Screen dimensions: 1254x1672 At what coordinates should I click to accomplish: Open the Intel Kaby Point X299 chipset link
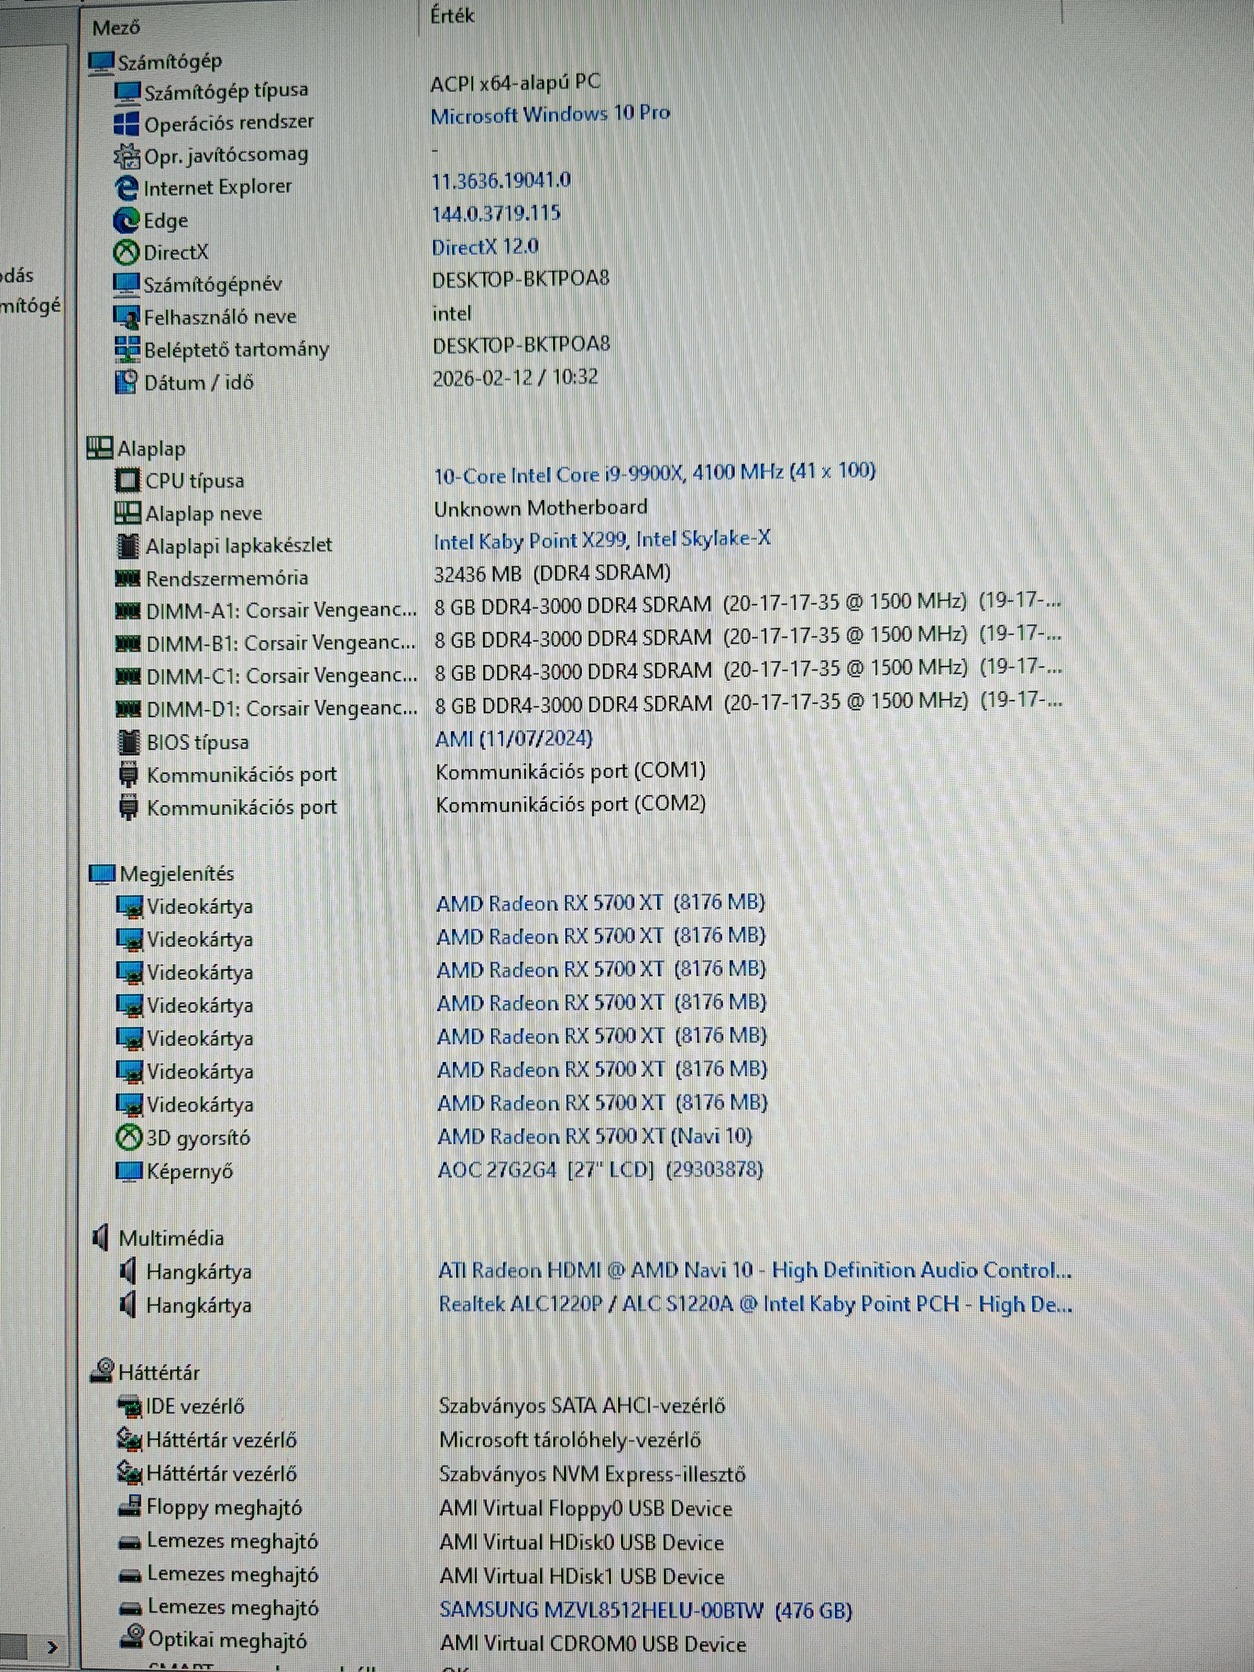(x=602, y=540)
